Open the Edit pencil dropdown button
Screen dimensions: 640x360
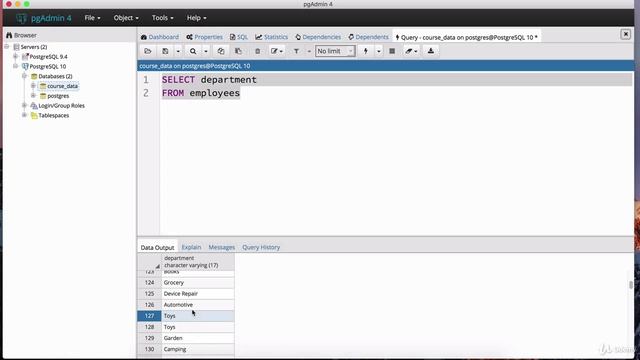(276, 51)
